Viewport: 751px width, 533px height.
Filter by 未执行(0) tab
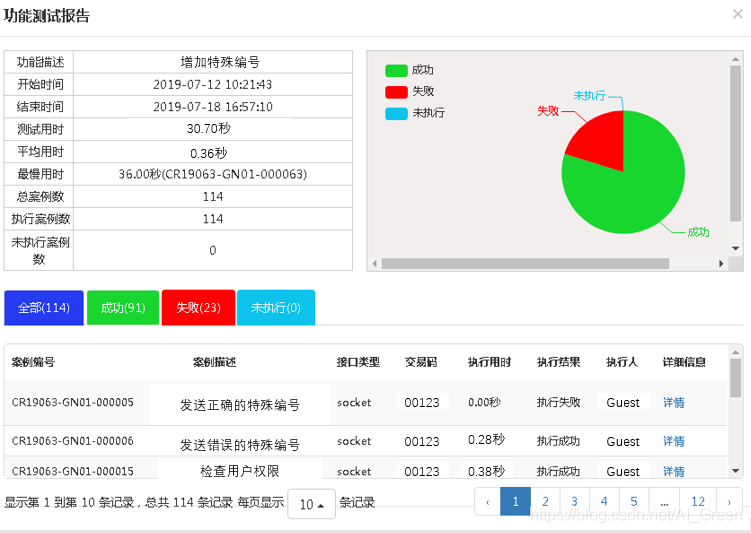[276, 307]
